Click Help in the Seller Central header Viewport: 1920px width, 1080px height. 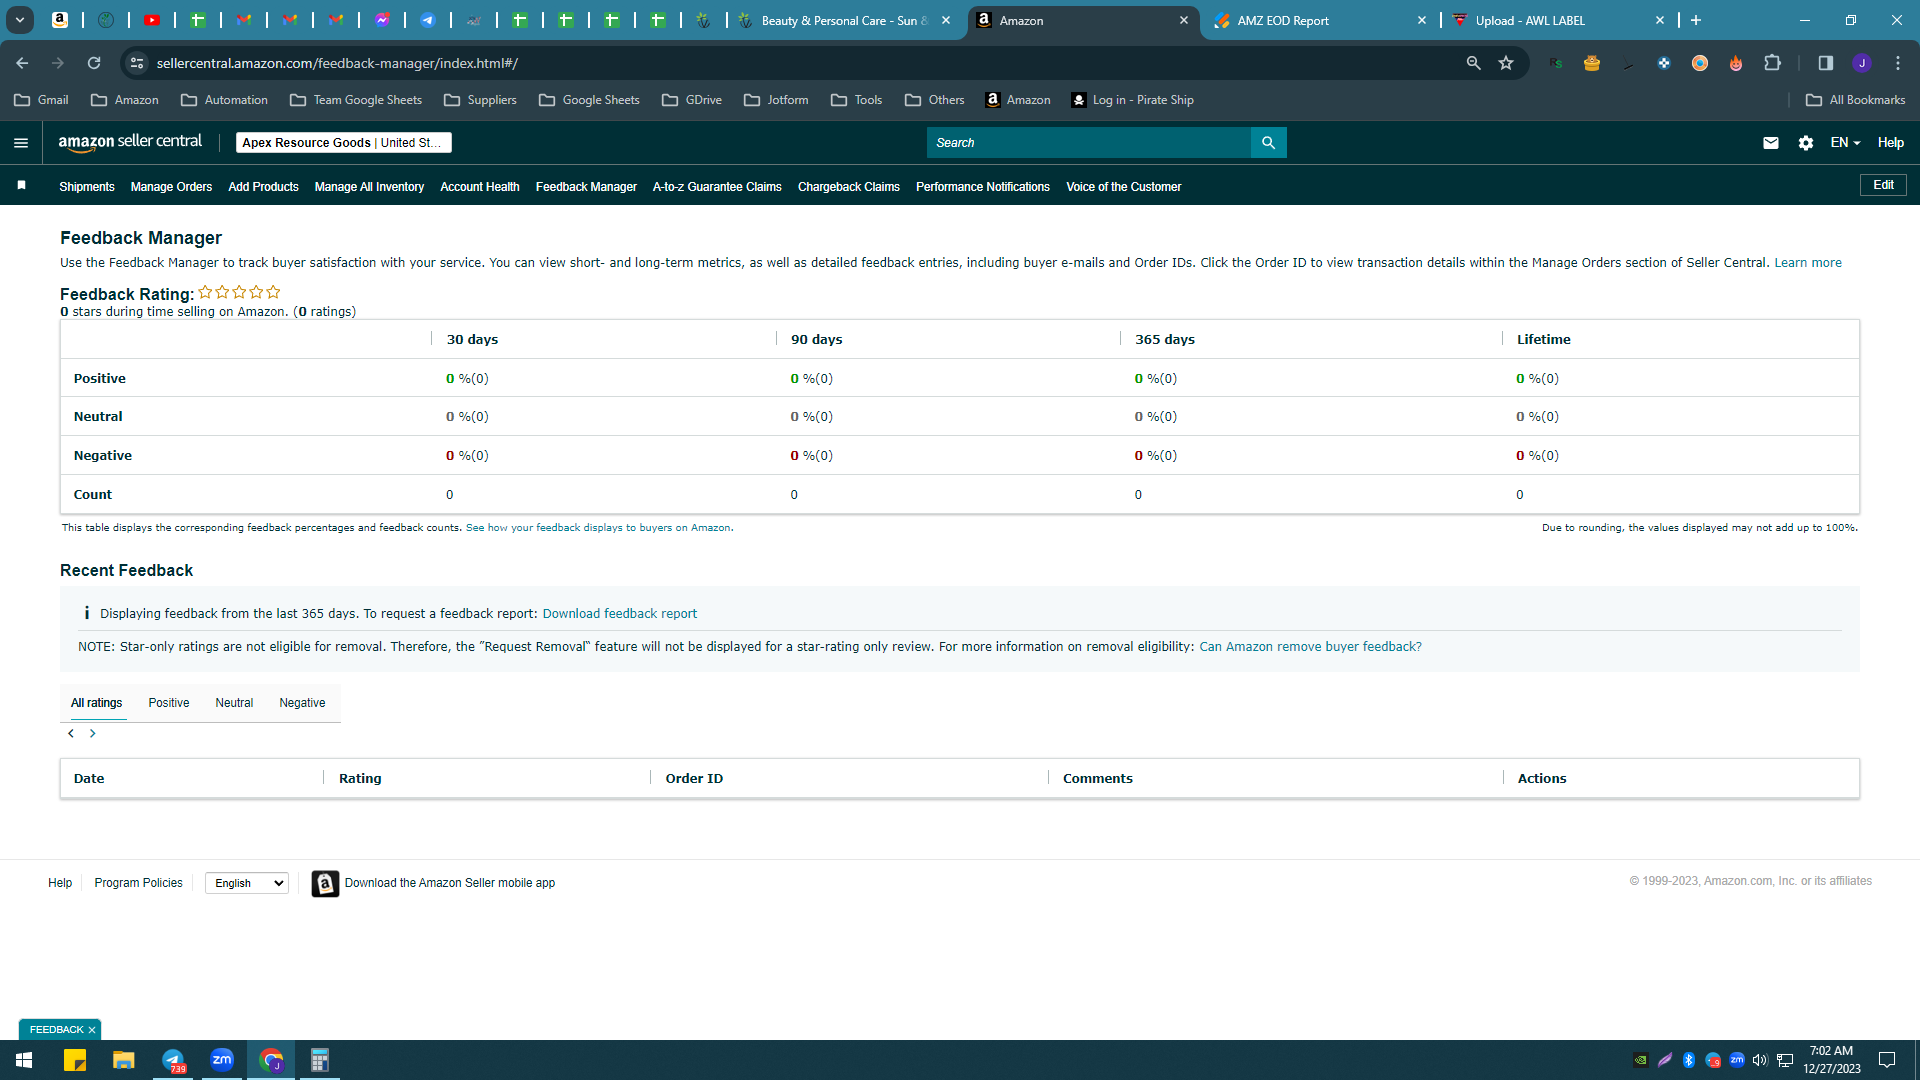tap(1890, 143)
